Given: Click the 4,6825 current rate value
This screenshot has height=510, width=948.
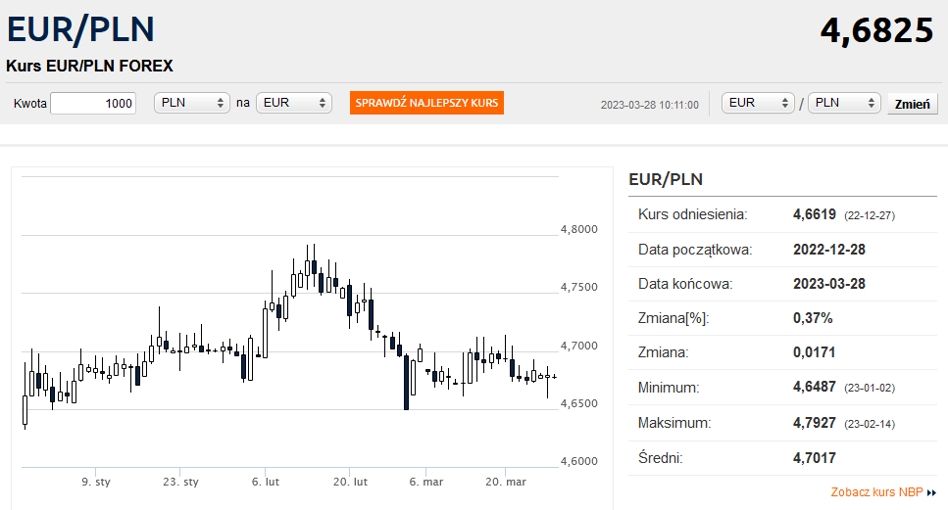Looking at the screenshot, I should click(877, 30).
